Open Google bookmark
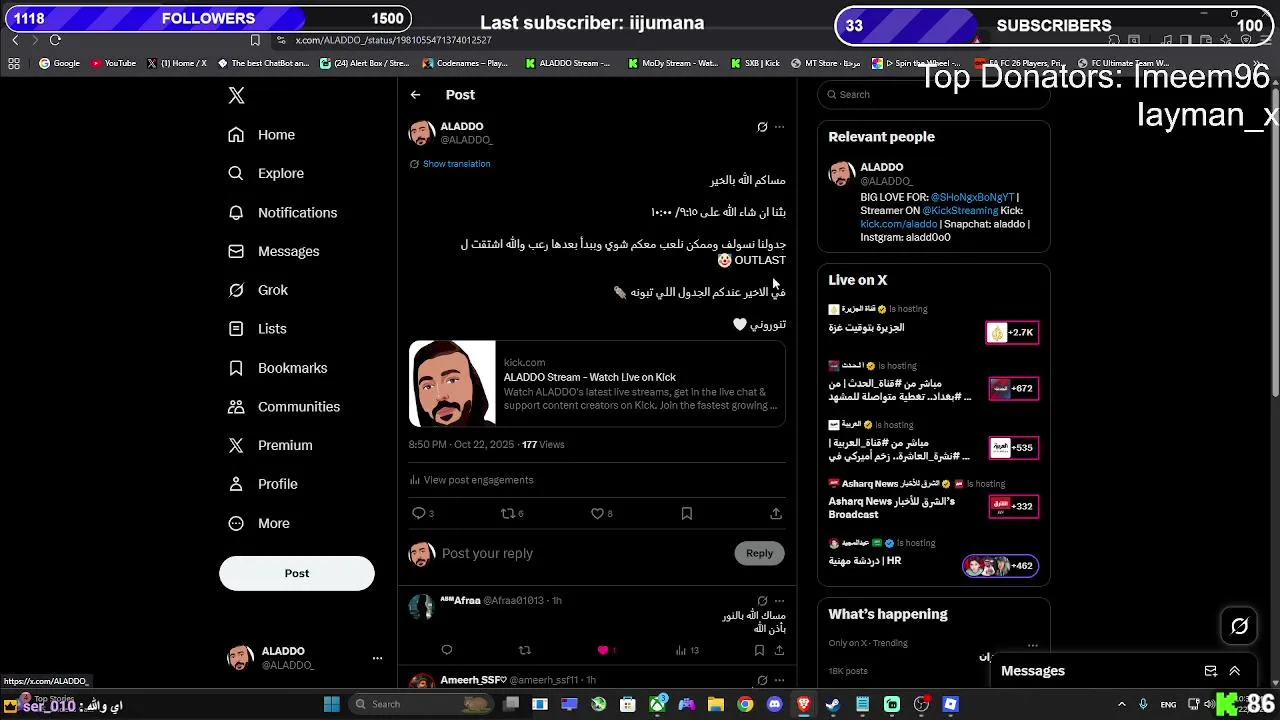The image size is (1280, 720). pyautogui.click(x=59, y=63)
